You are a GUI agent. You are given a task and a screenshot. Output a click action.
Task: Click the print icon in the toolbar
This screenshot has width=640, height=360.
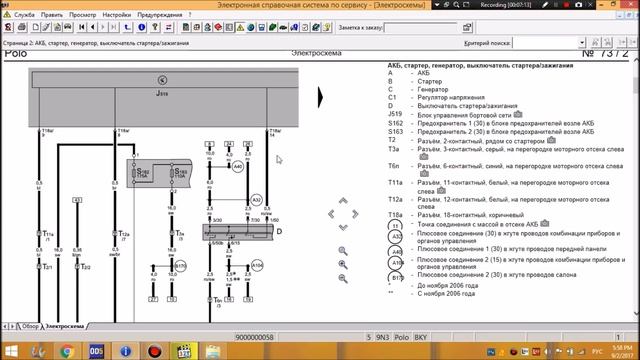pos(22,27)
